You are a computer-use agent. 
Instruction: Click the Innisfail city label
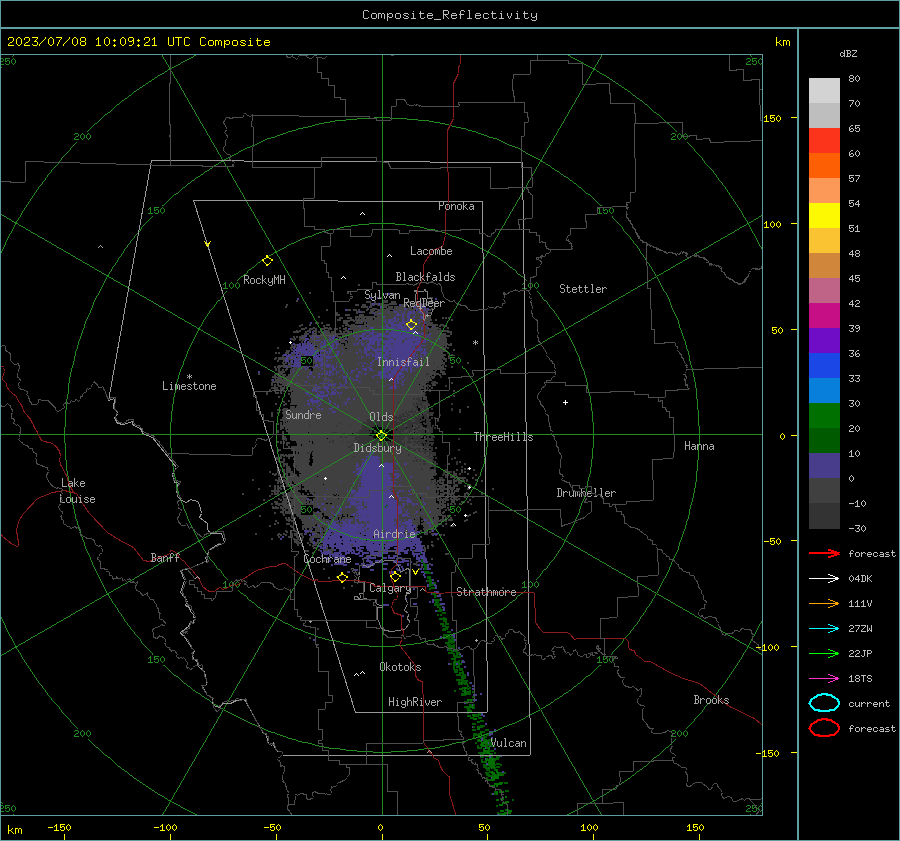coord(403,362)
